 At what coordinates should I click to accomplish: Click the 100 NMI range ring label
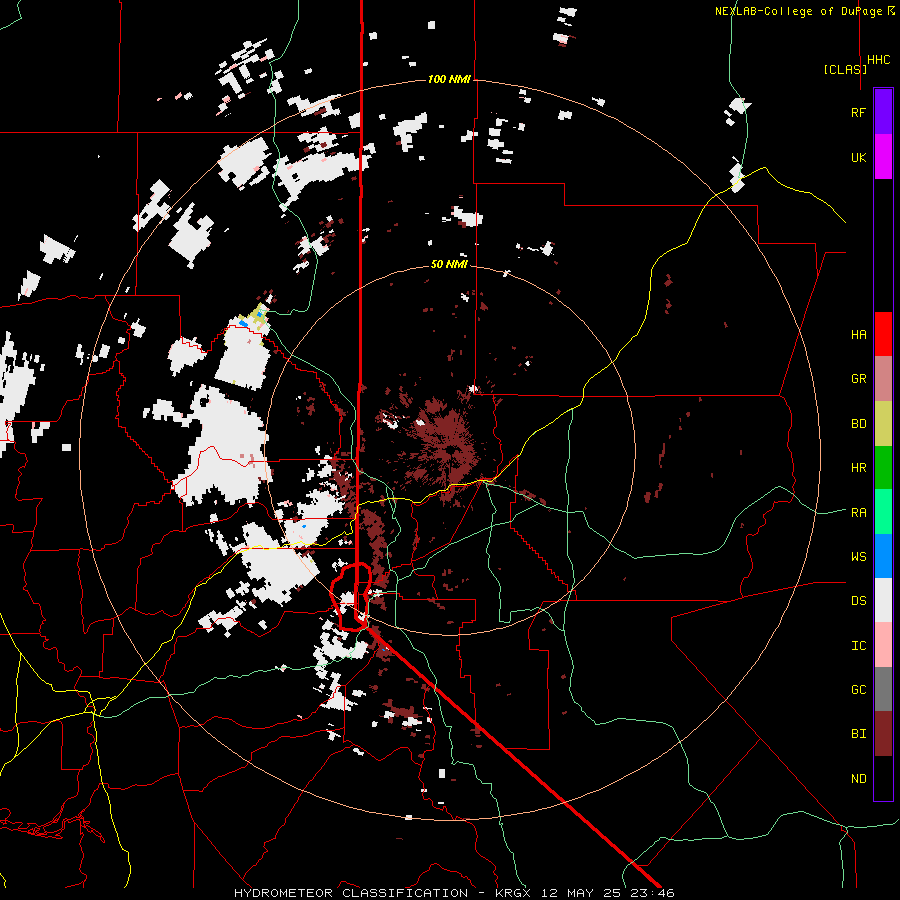pyautogui.click(x=449, y=79)
